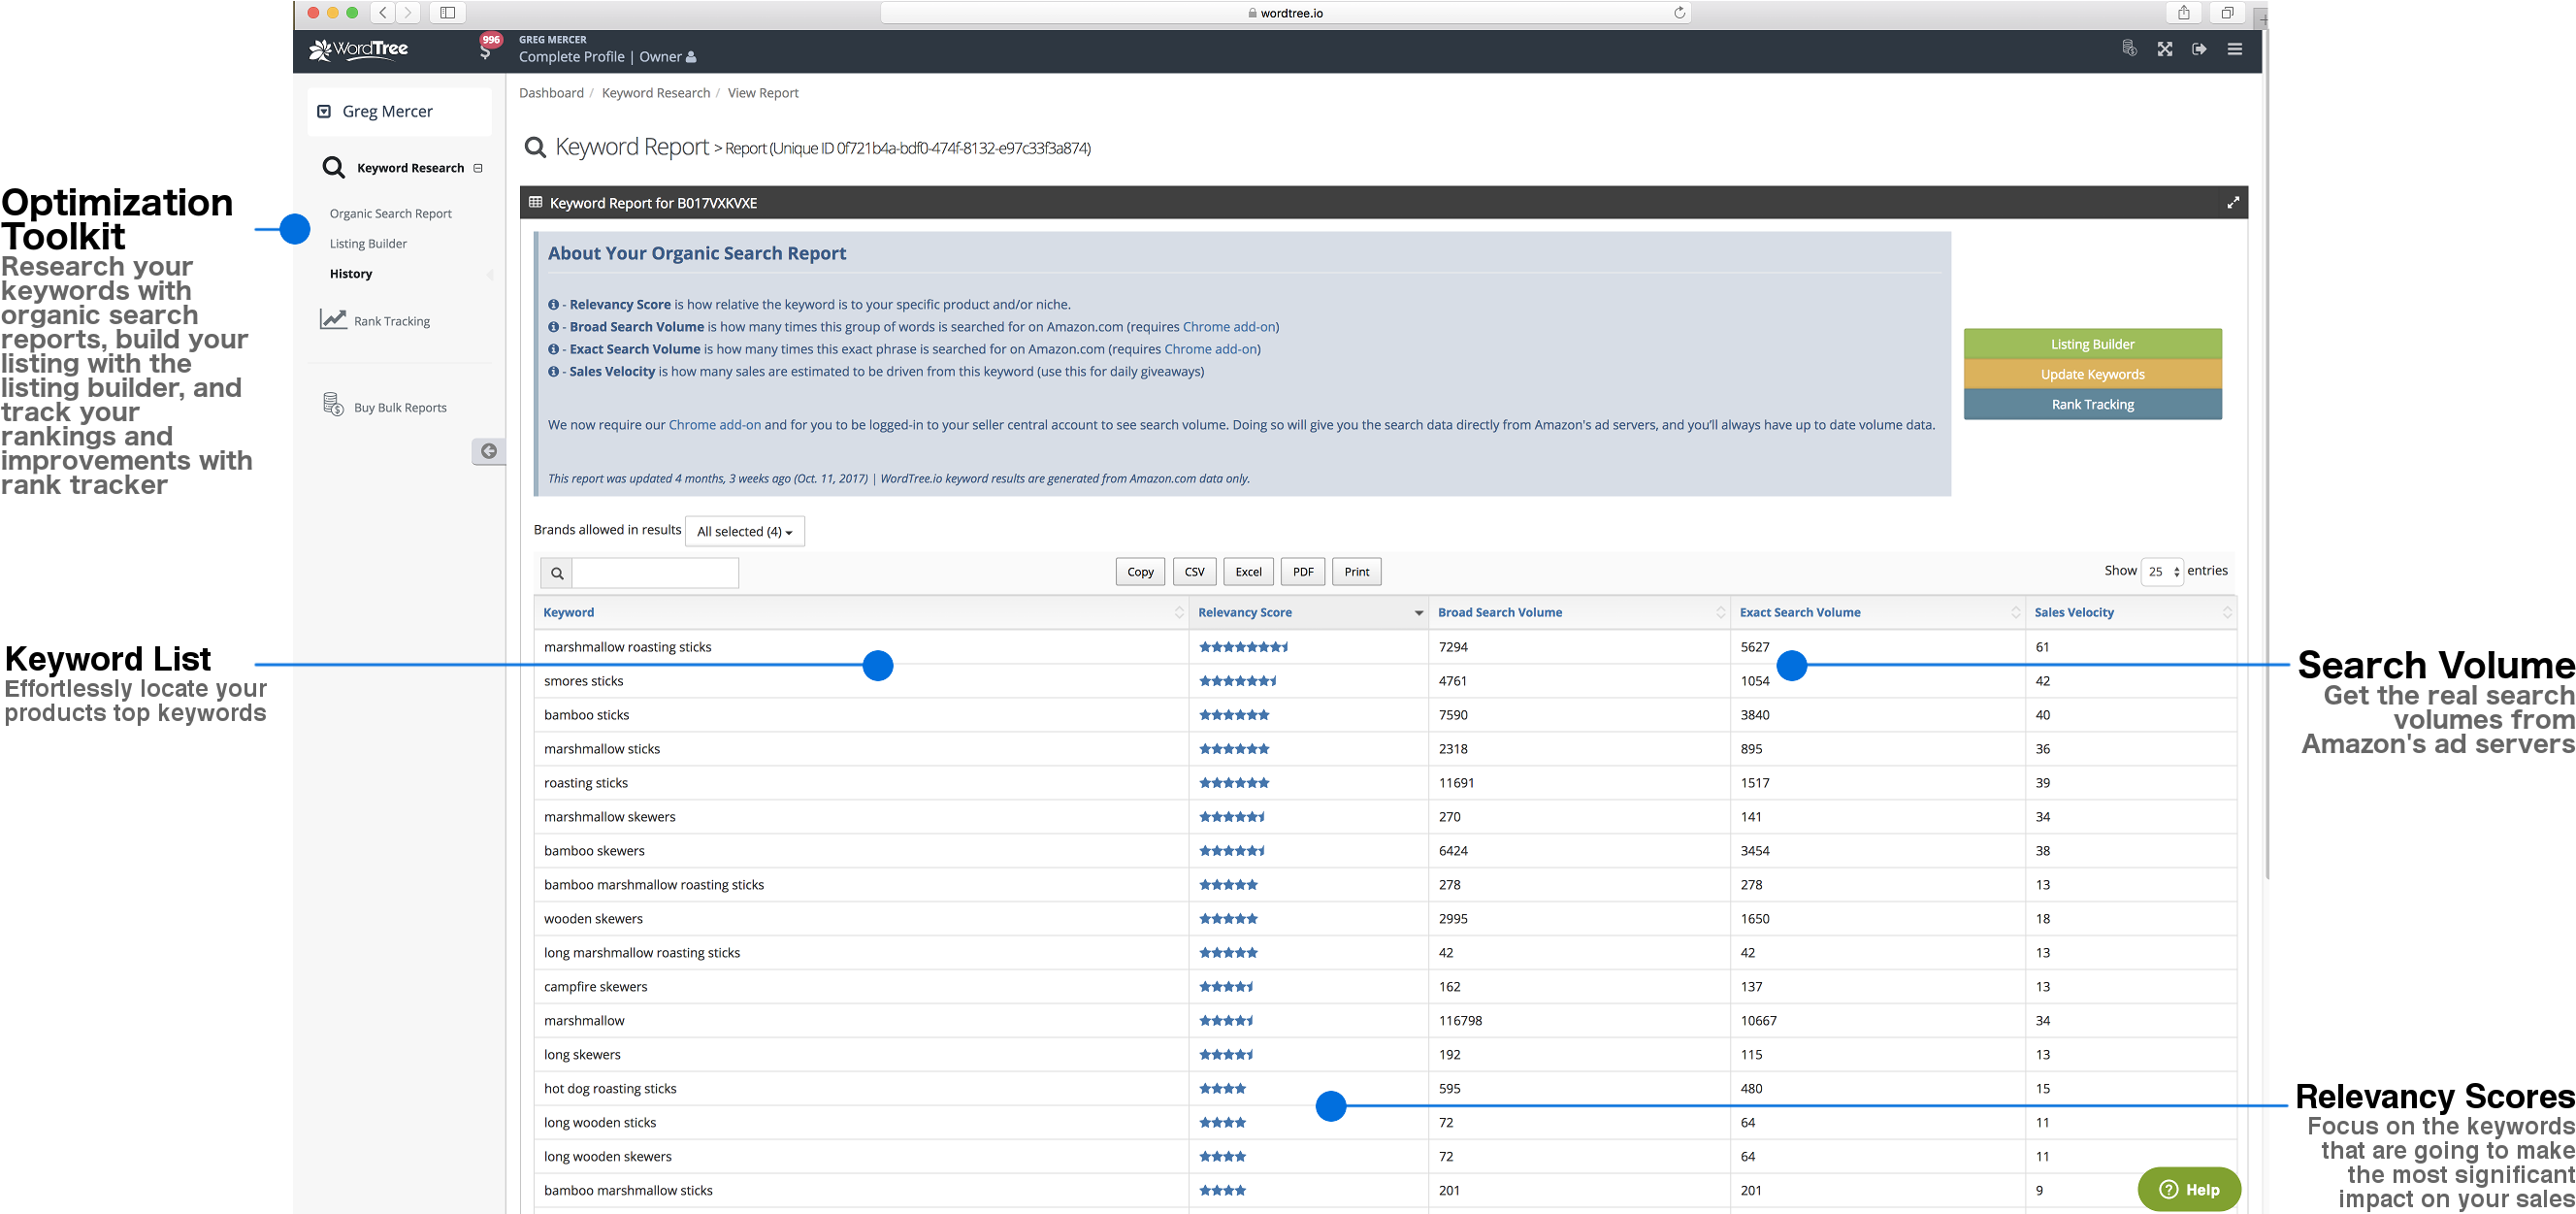Click inside the table search field
Screen dimensions: 2576x1214
[655, 572]
